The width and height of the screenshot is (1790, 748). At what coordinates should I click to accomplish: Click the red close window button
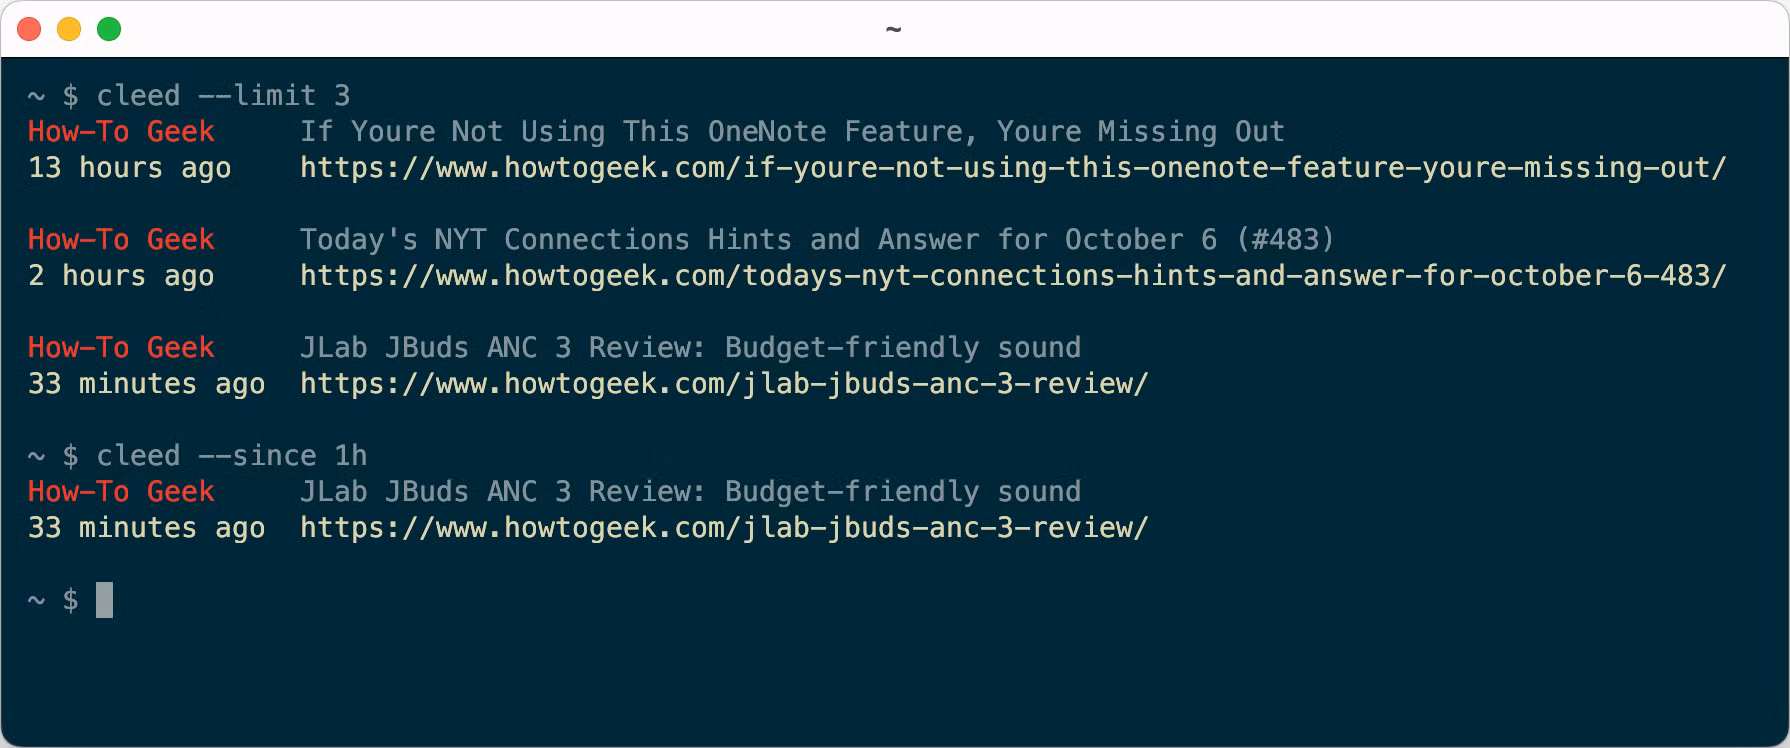pos(30,29)
